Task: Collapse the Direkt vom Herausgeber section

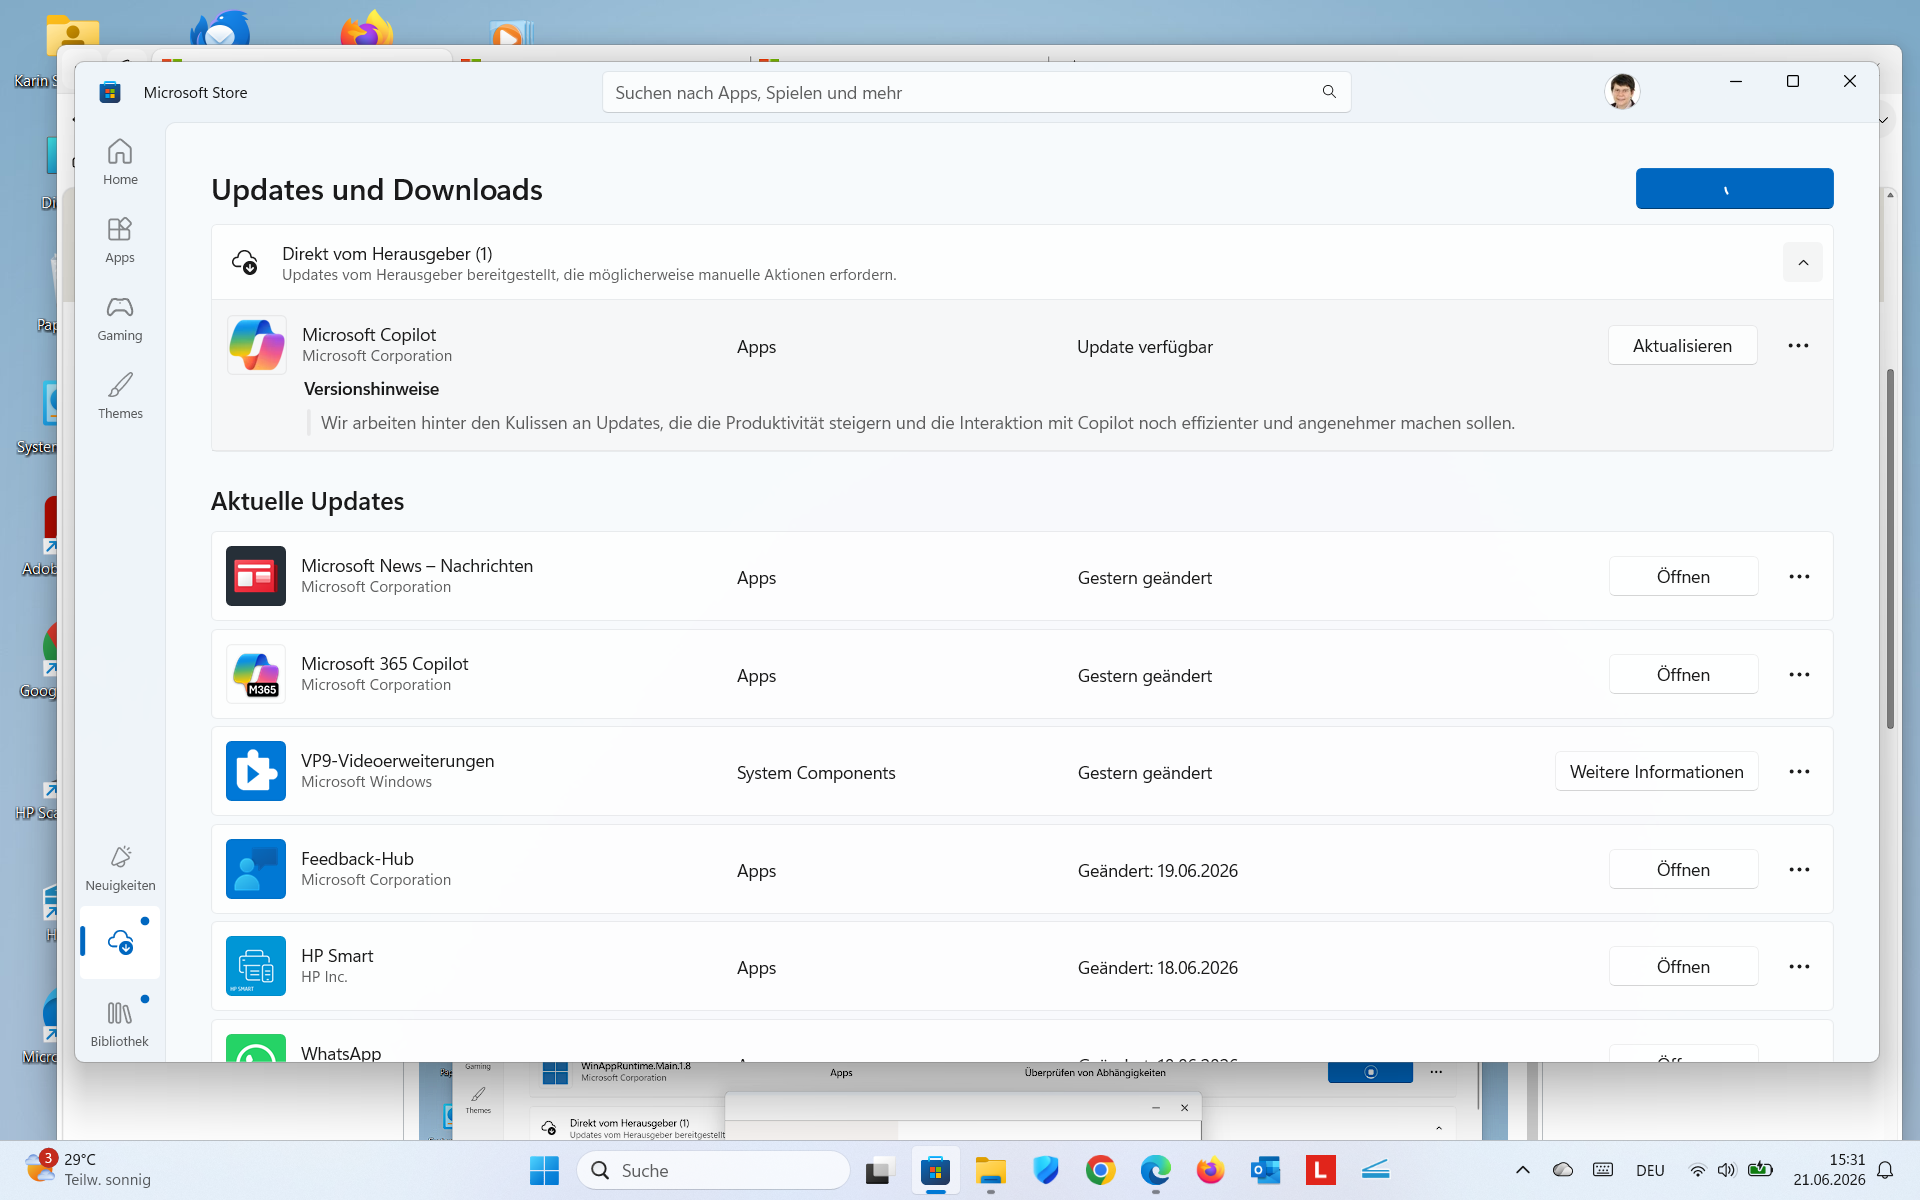Action: click(1802, 262)
